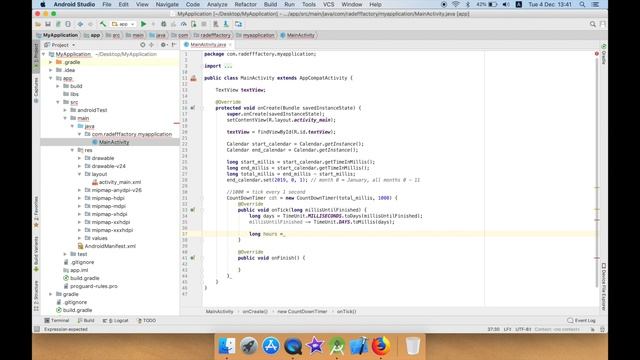
Task: Click the Search Everywhere magnifier in toolbar
Action: pyautogui.click(x=593, y=24)
